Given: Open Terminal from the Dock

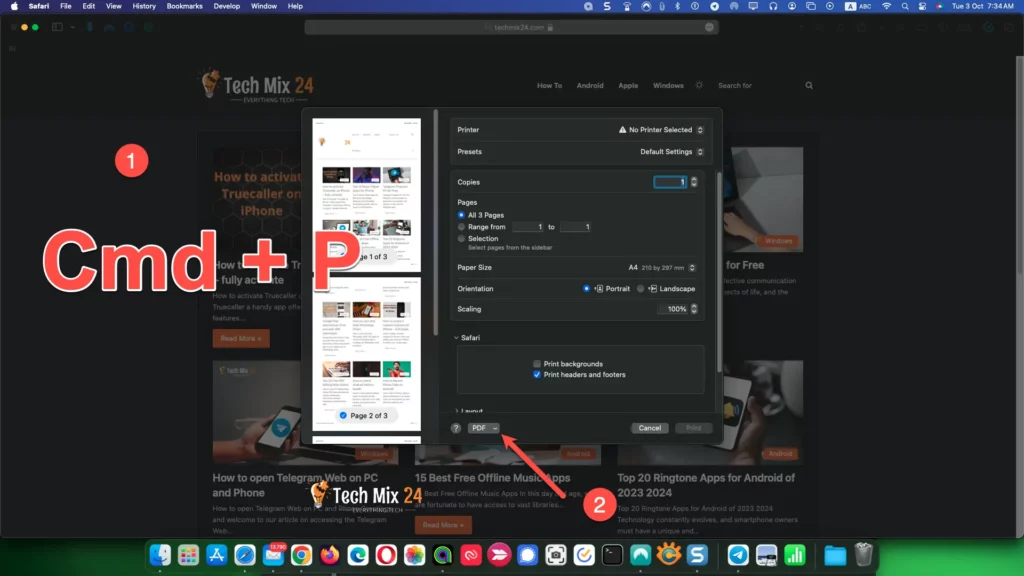Looking at the screenshot, I should pyautogui.click(x=612, y=555).
